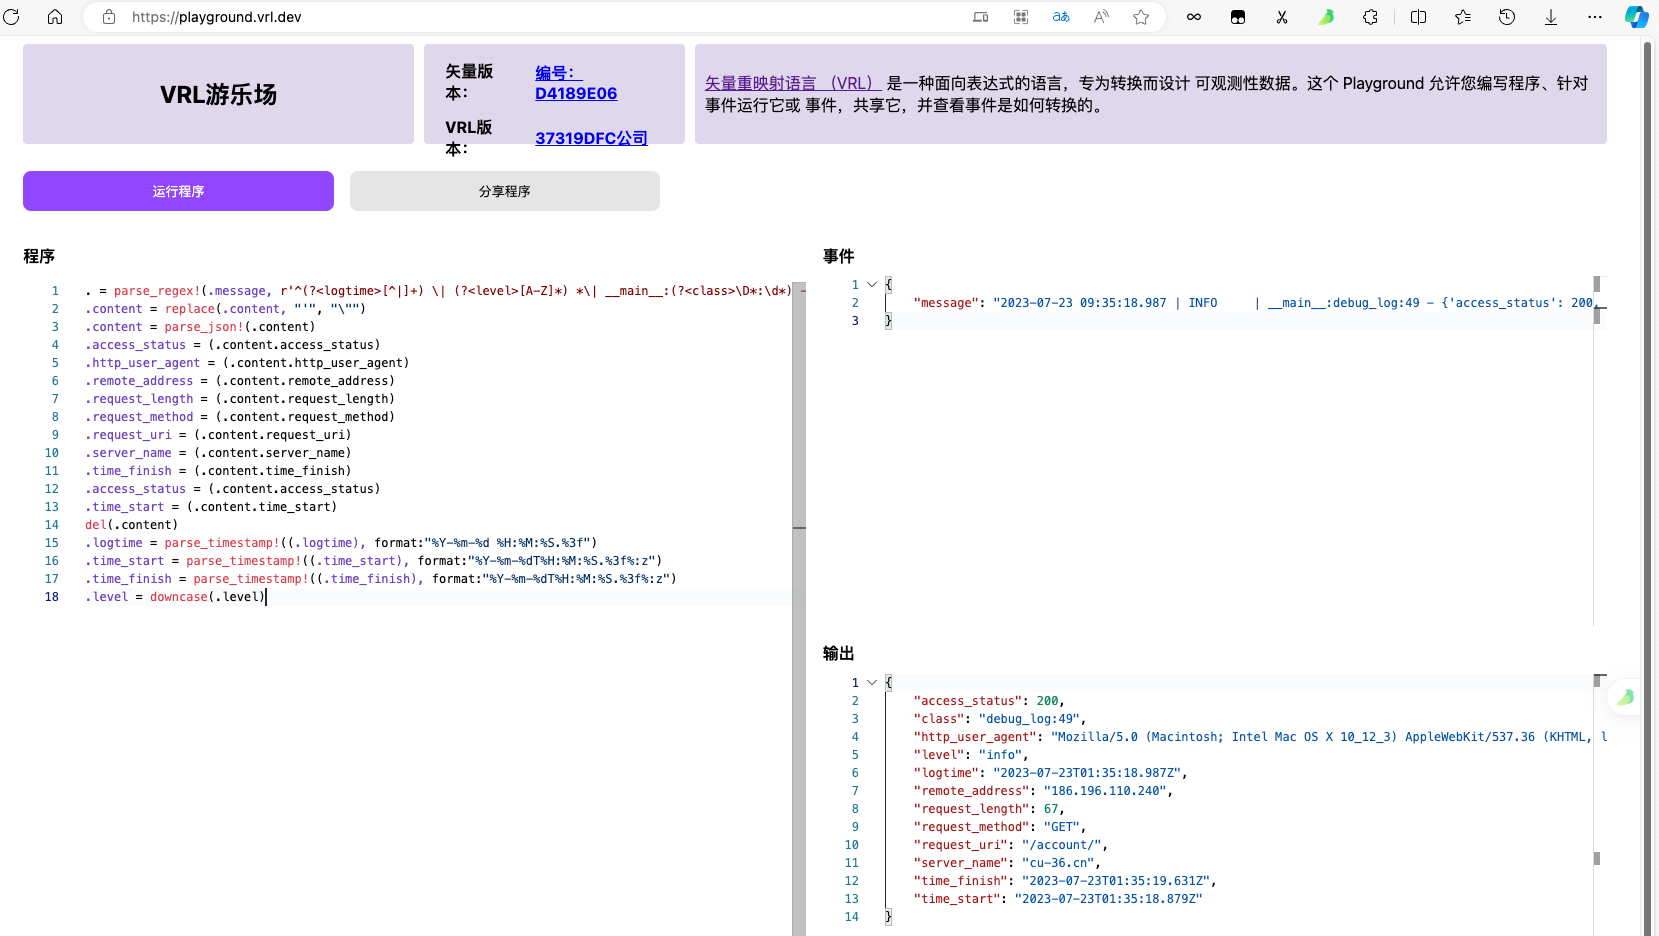Screen dimensions: 1659x936
Task: Open downloads arrow icon
Action: pyautogui.click(x=1551, y=17)
